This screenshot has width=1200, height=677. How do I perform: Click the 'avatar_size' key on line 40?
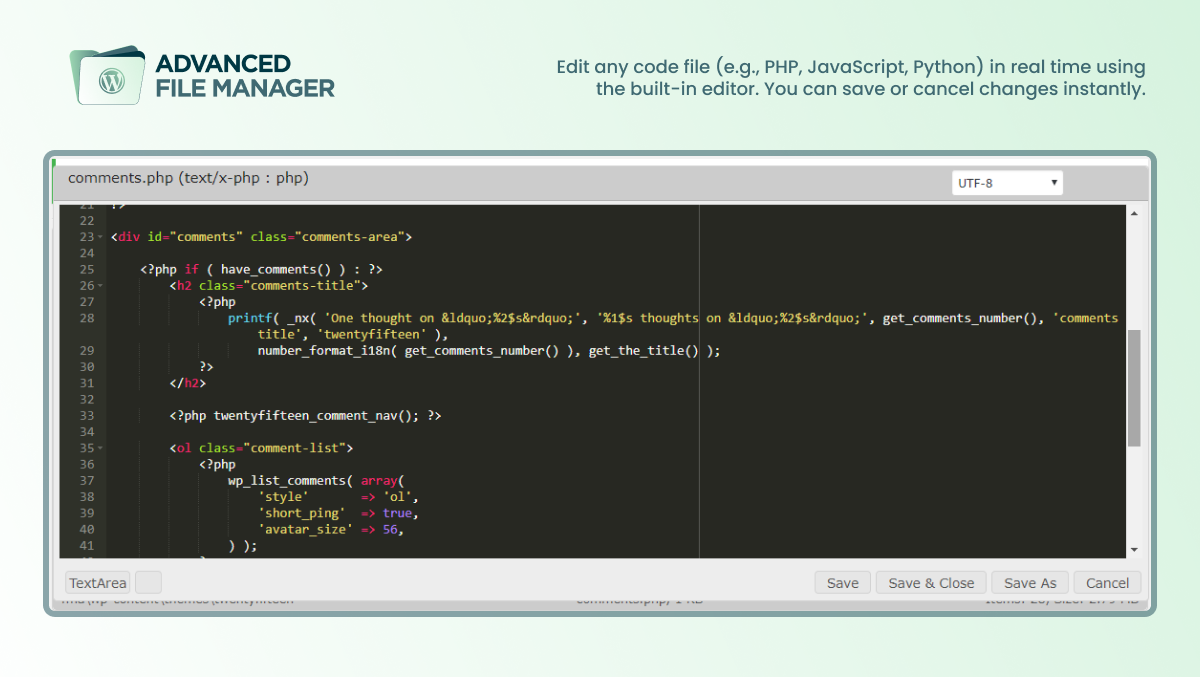[305, 529]
